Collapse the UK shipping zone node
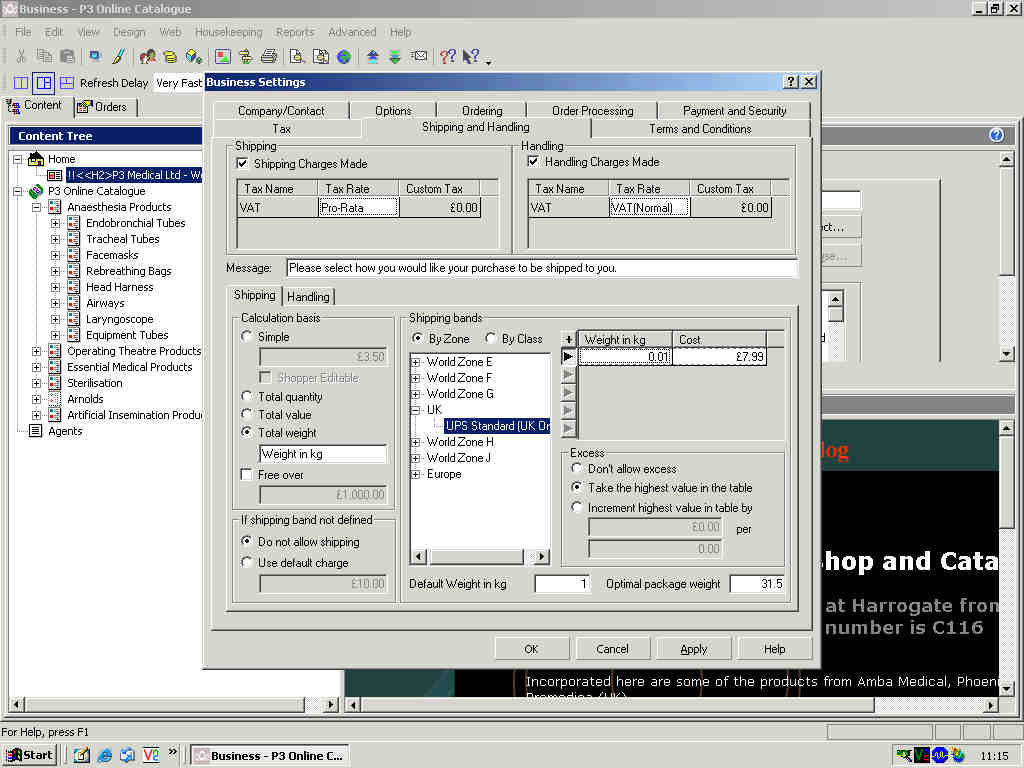The image size is (1024, 768). tap(416, 410)
